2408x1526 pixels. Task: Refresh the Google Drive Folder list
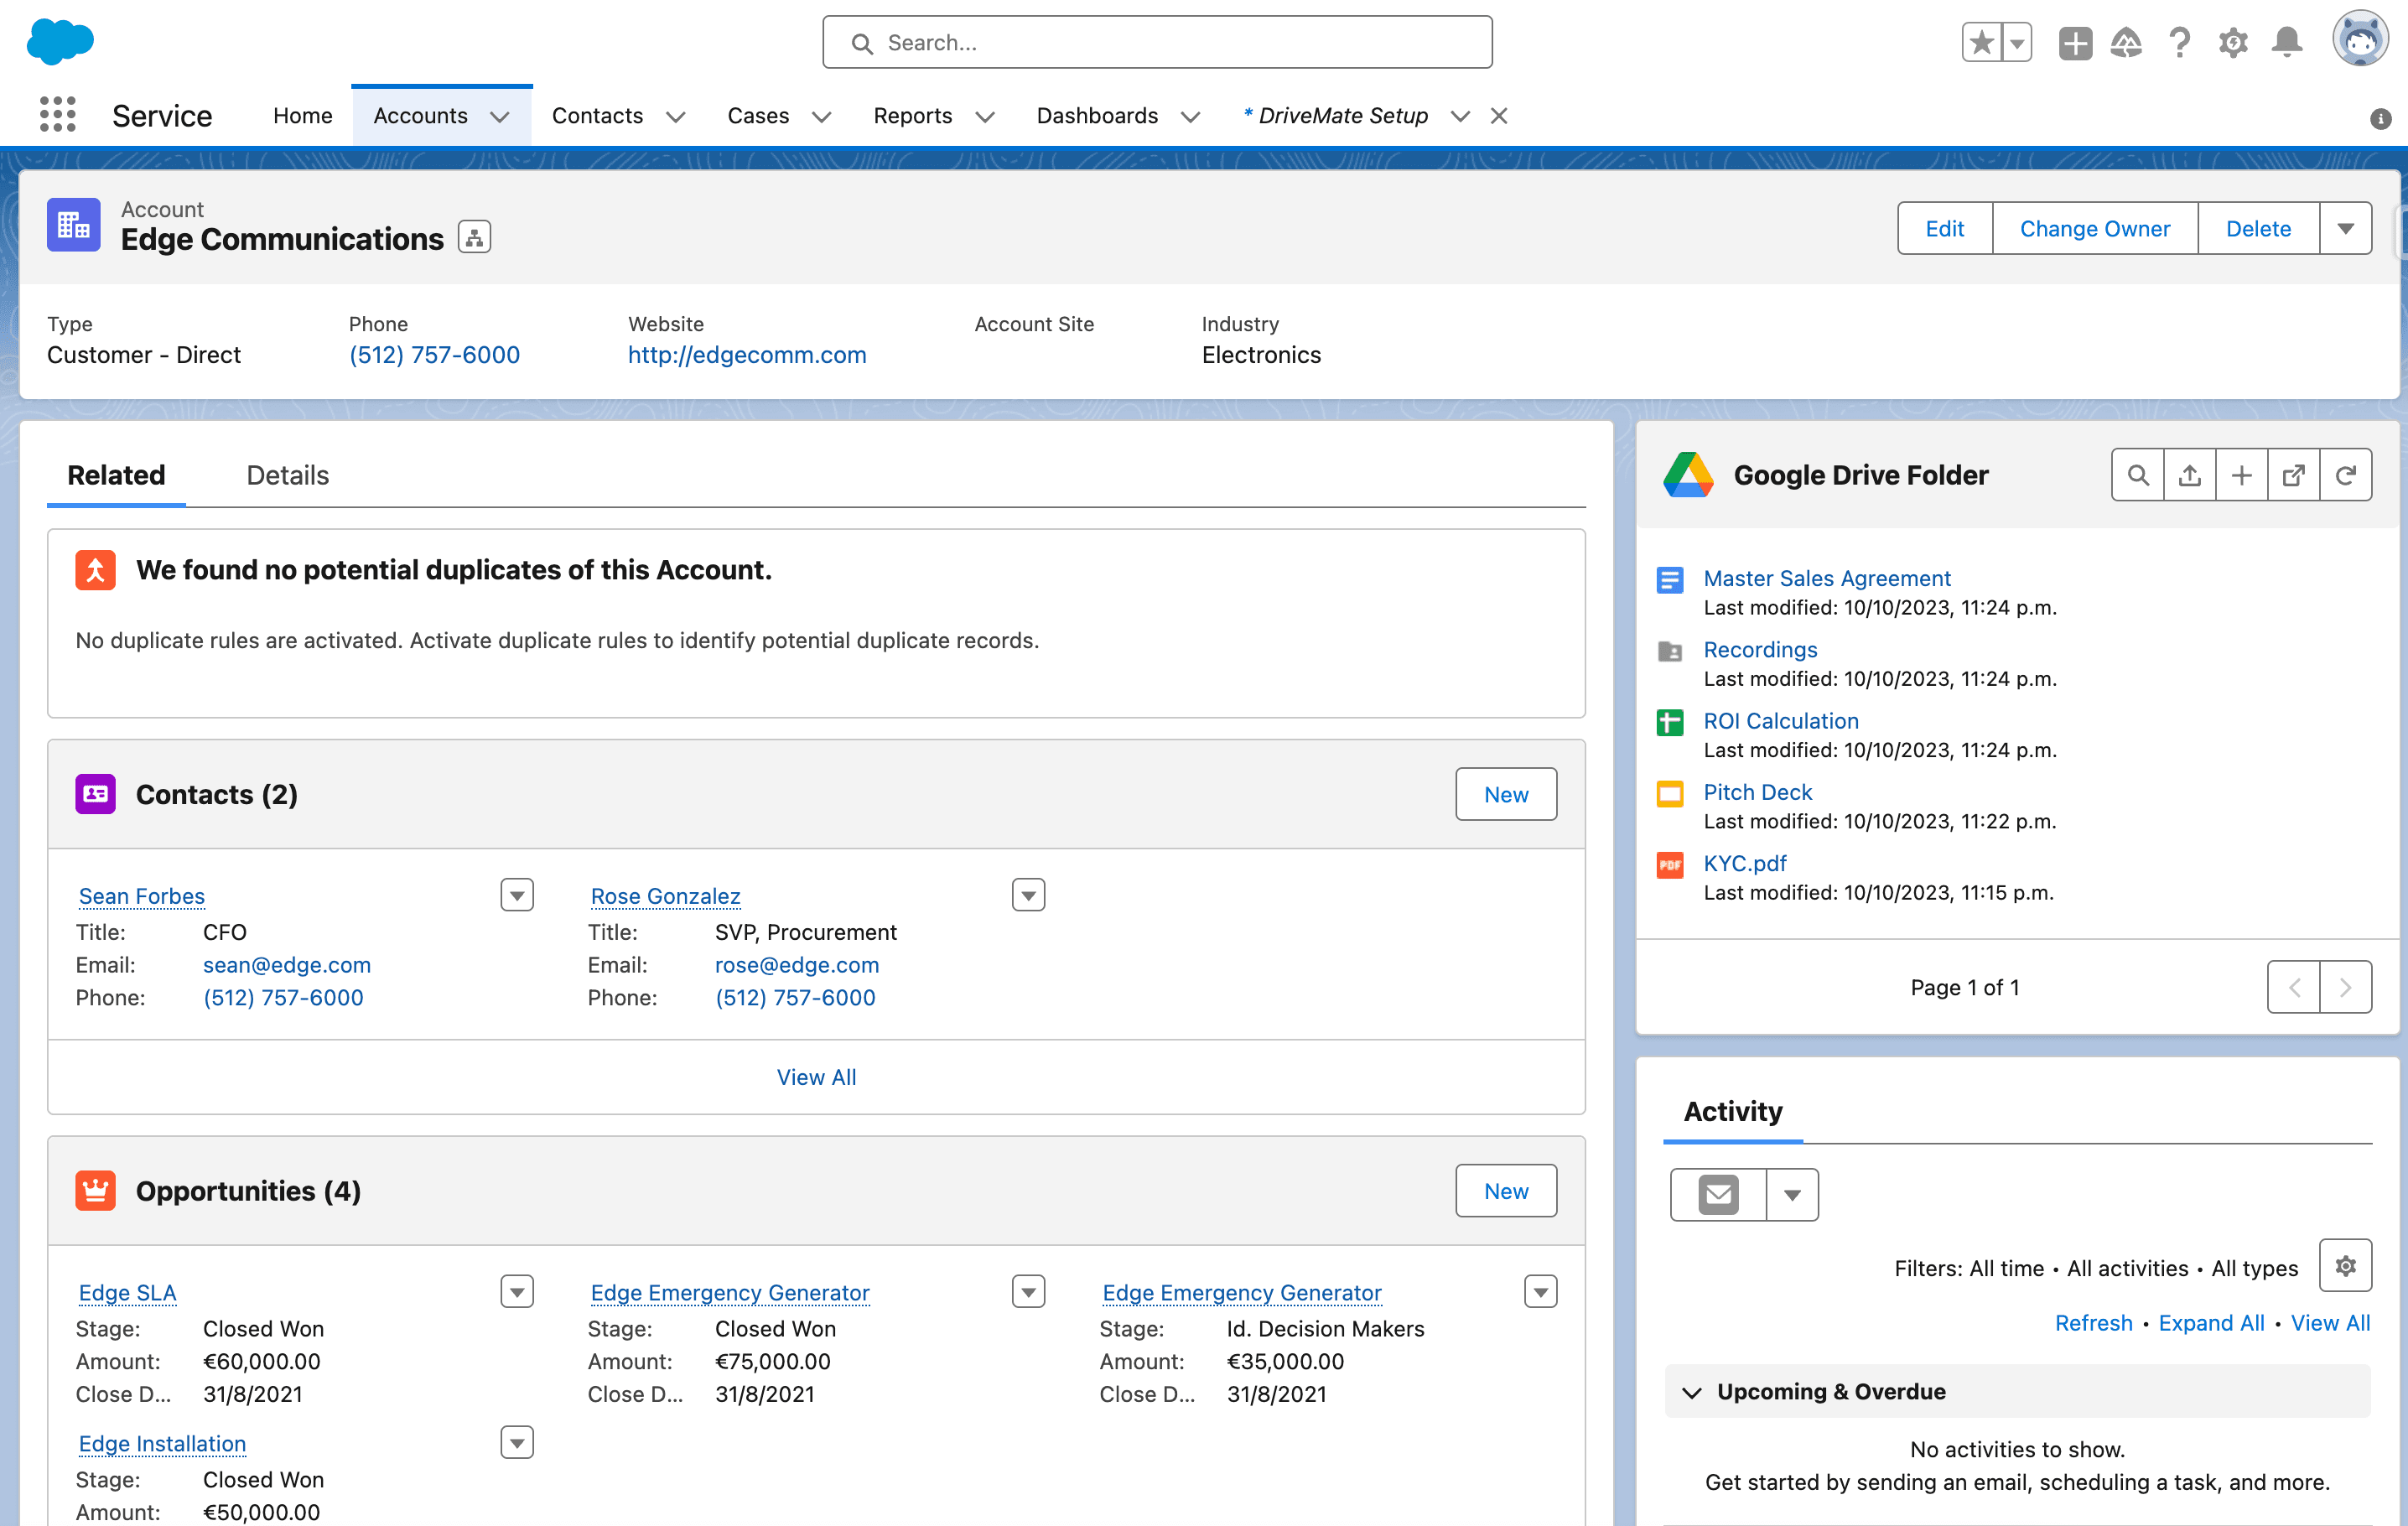coord(2346,475)
